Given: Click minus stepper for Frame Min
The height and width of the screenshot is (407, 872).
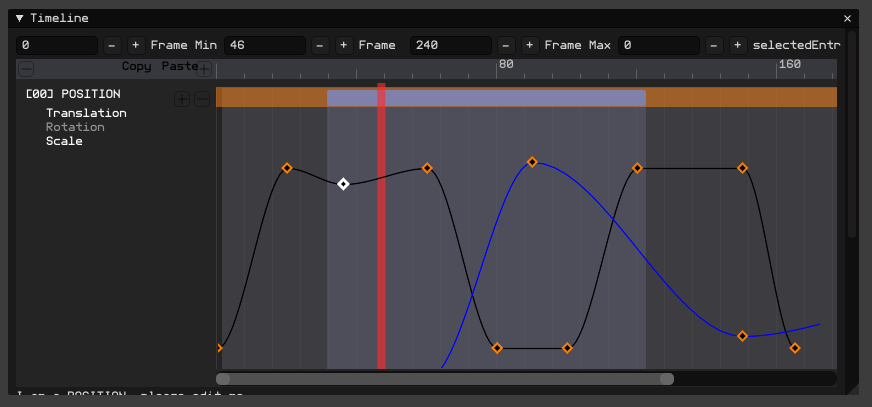Looking at the screenshot, I should point(112,45).
